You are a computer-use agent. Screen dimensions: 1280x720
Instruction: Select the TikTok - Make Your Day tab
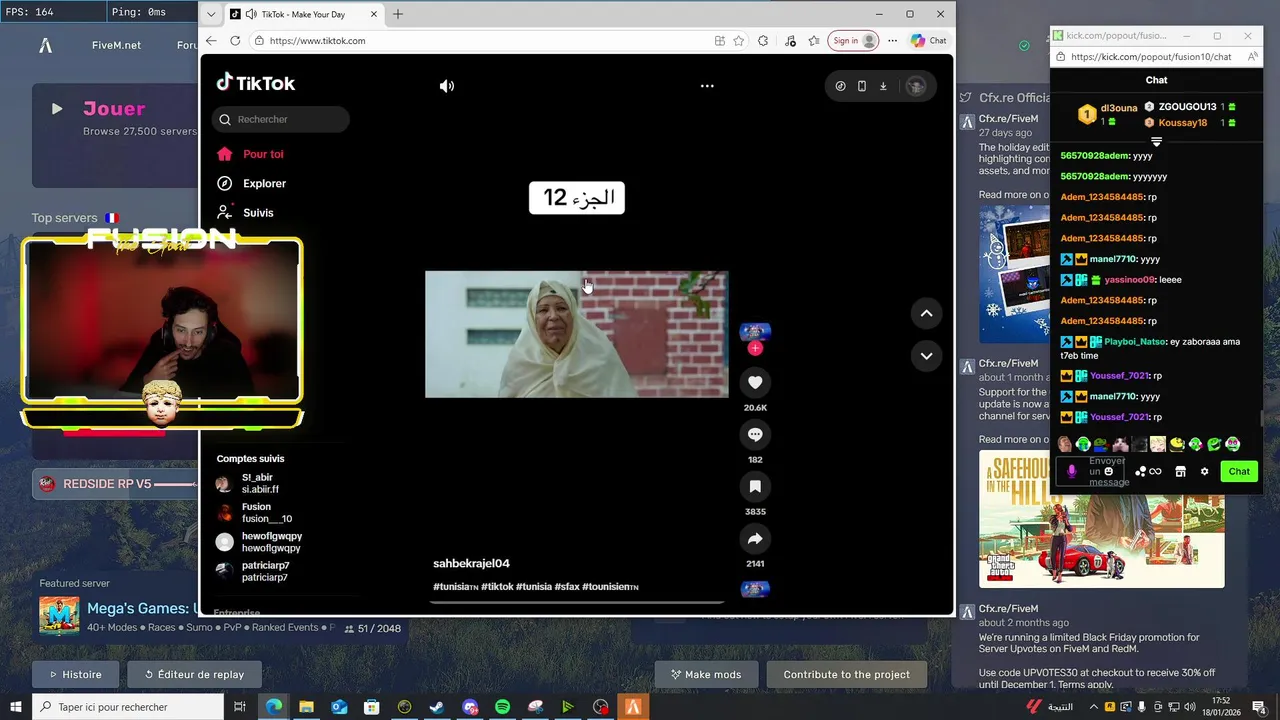[x=303, y=14]
